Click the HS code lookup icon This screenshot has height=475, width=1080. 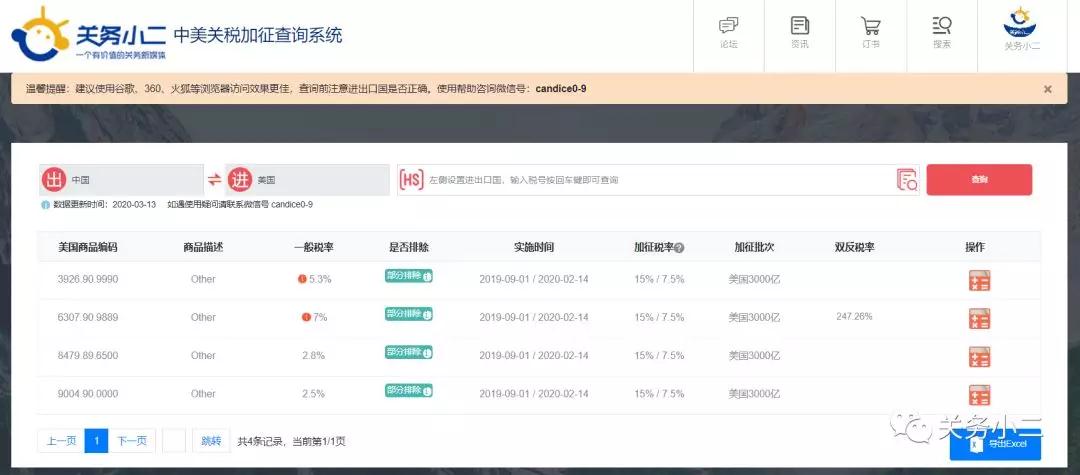click(x=907, y=180)
